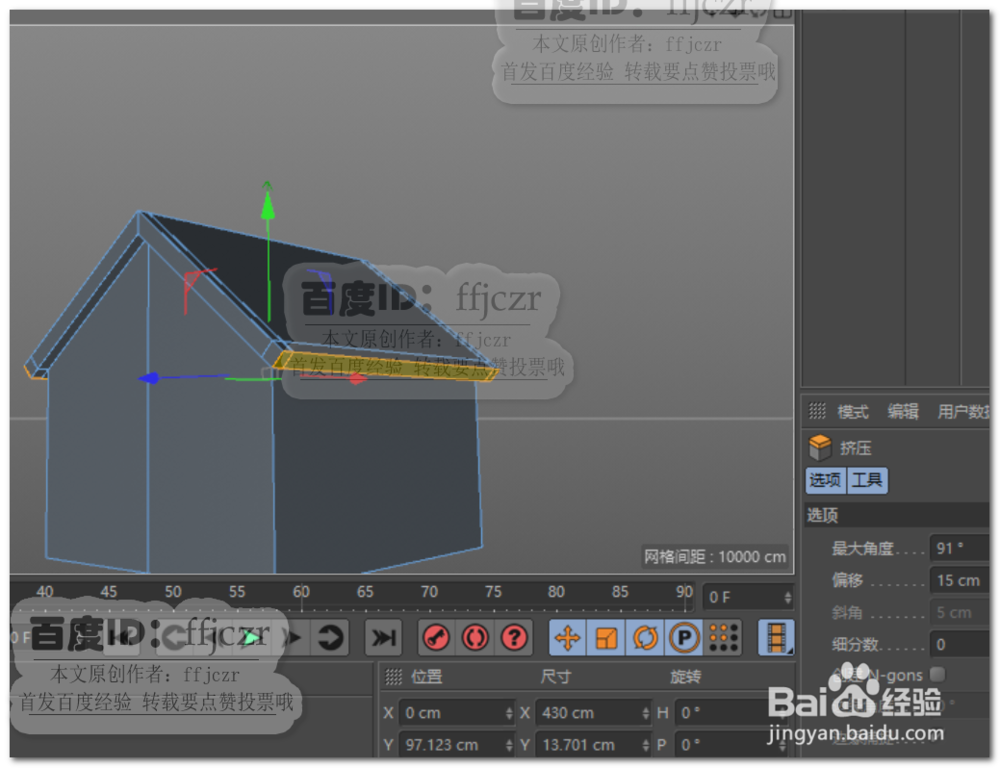Click the 偏移 field showing 15 cm
Screen dimensions: 1000x768
[959, 580]
